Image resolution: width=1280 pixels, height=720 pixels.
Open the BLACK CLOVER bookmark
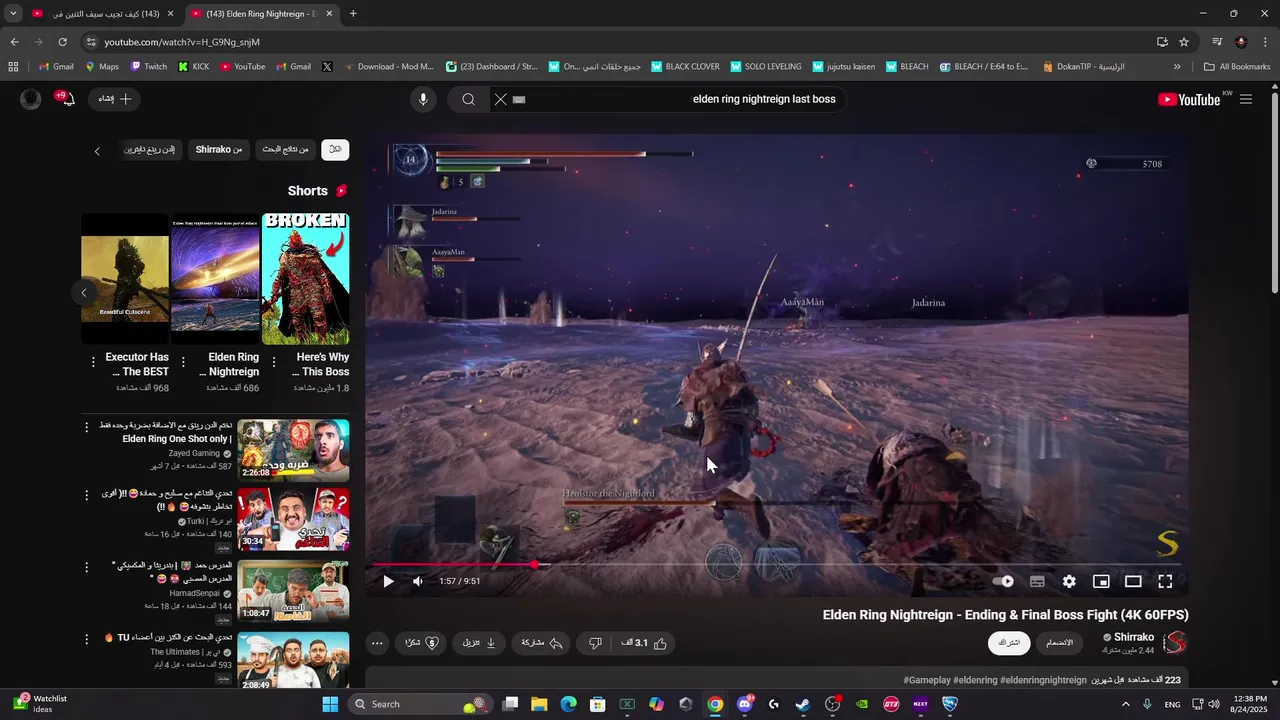pos(685,67)
